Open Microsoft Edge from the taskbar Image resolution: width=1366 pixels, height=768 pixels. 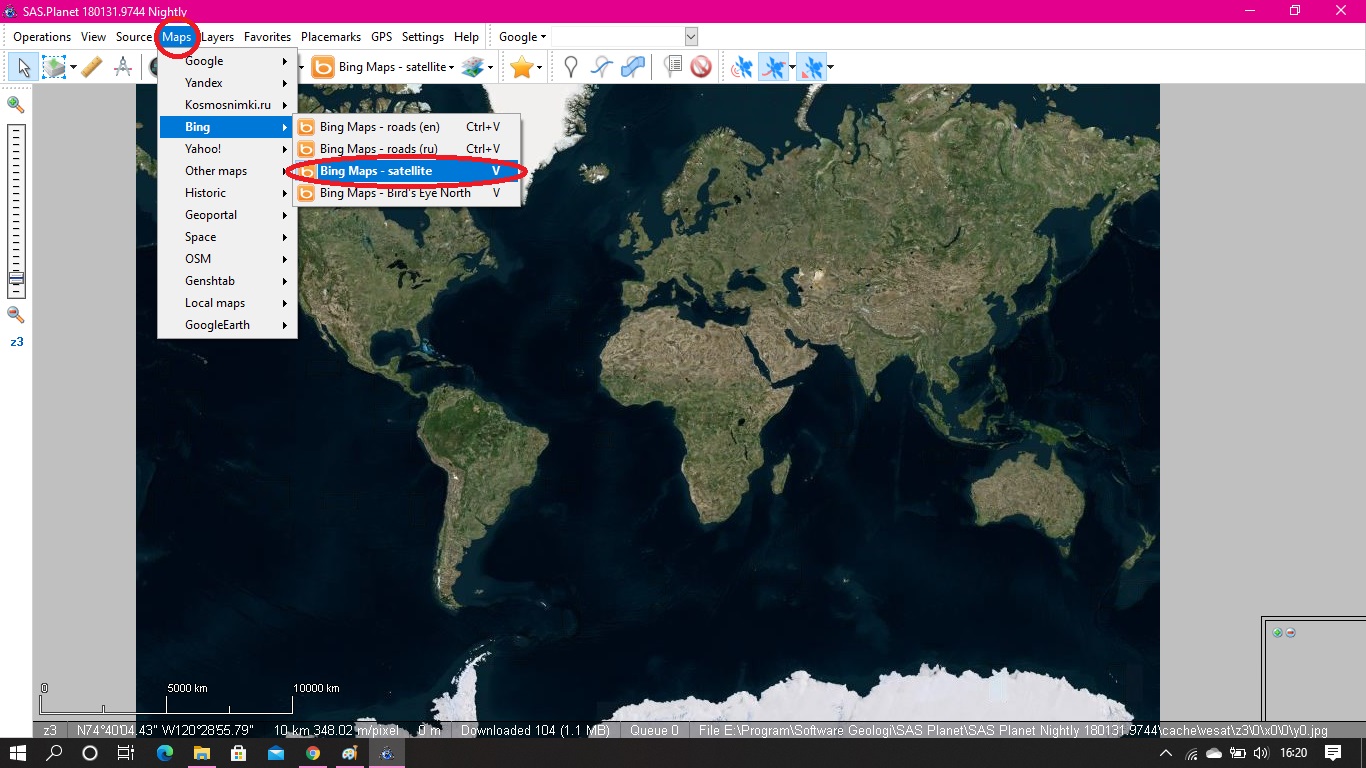(164, 753)
